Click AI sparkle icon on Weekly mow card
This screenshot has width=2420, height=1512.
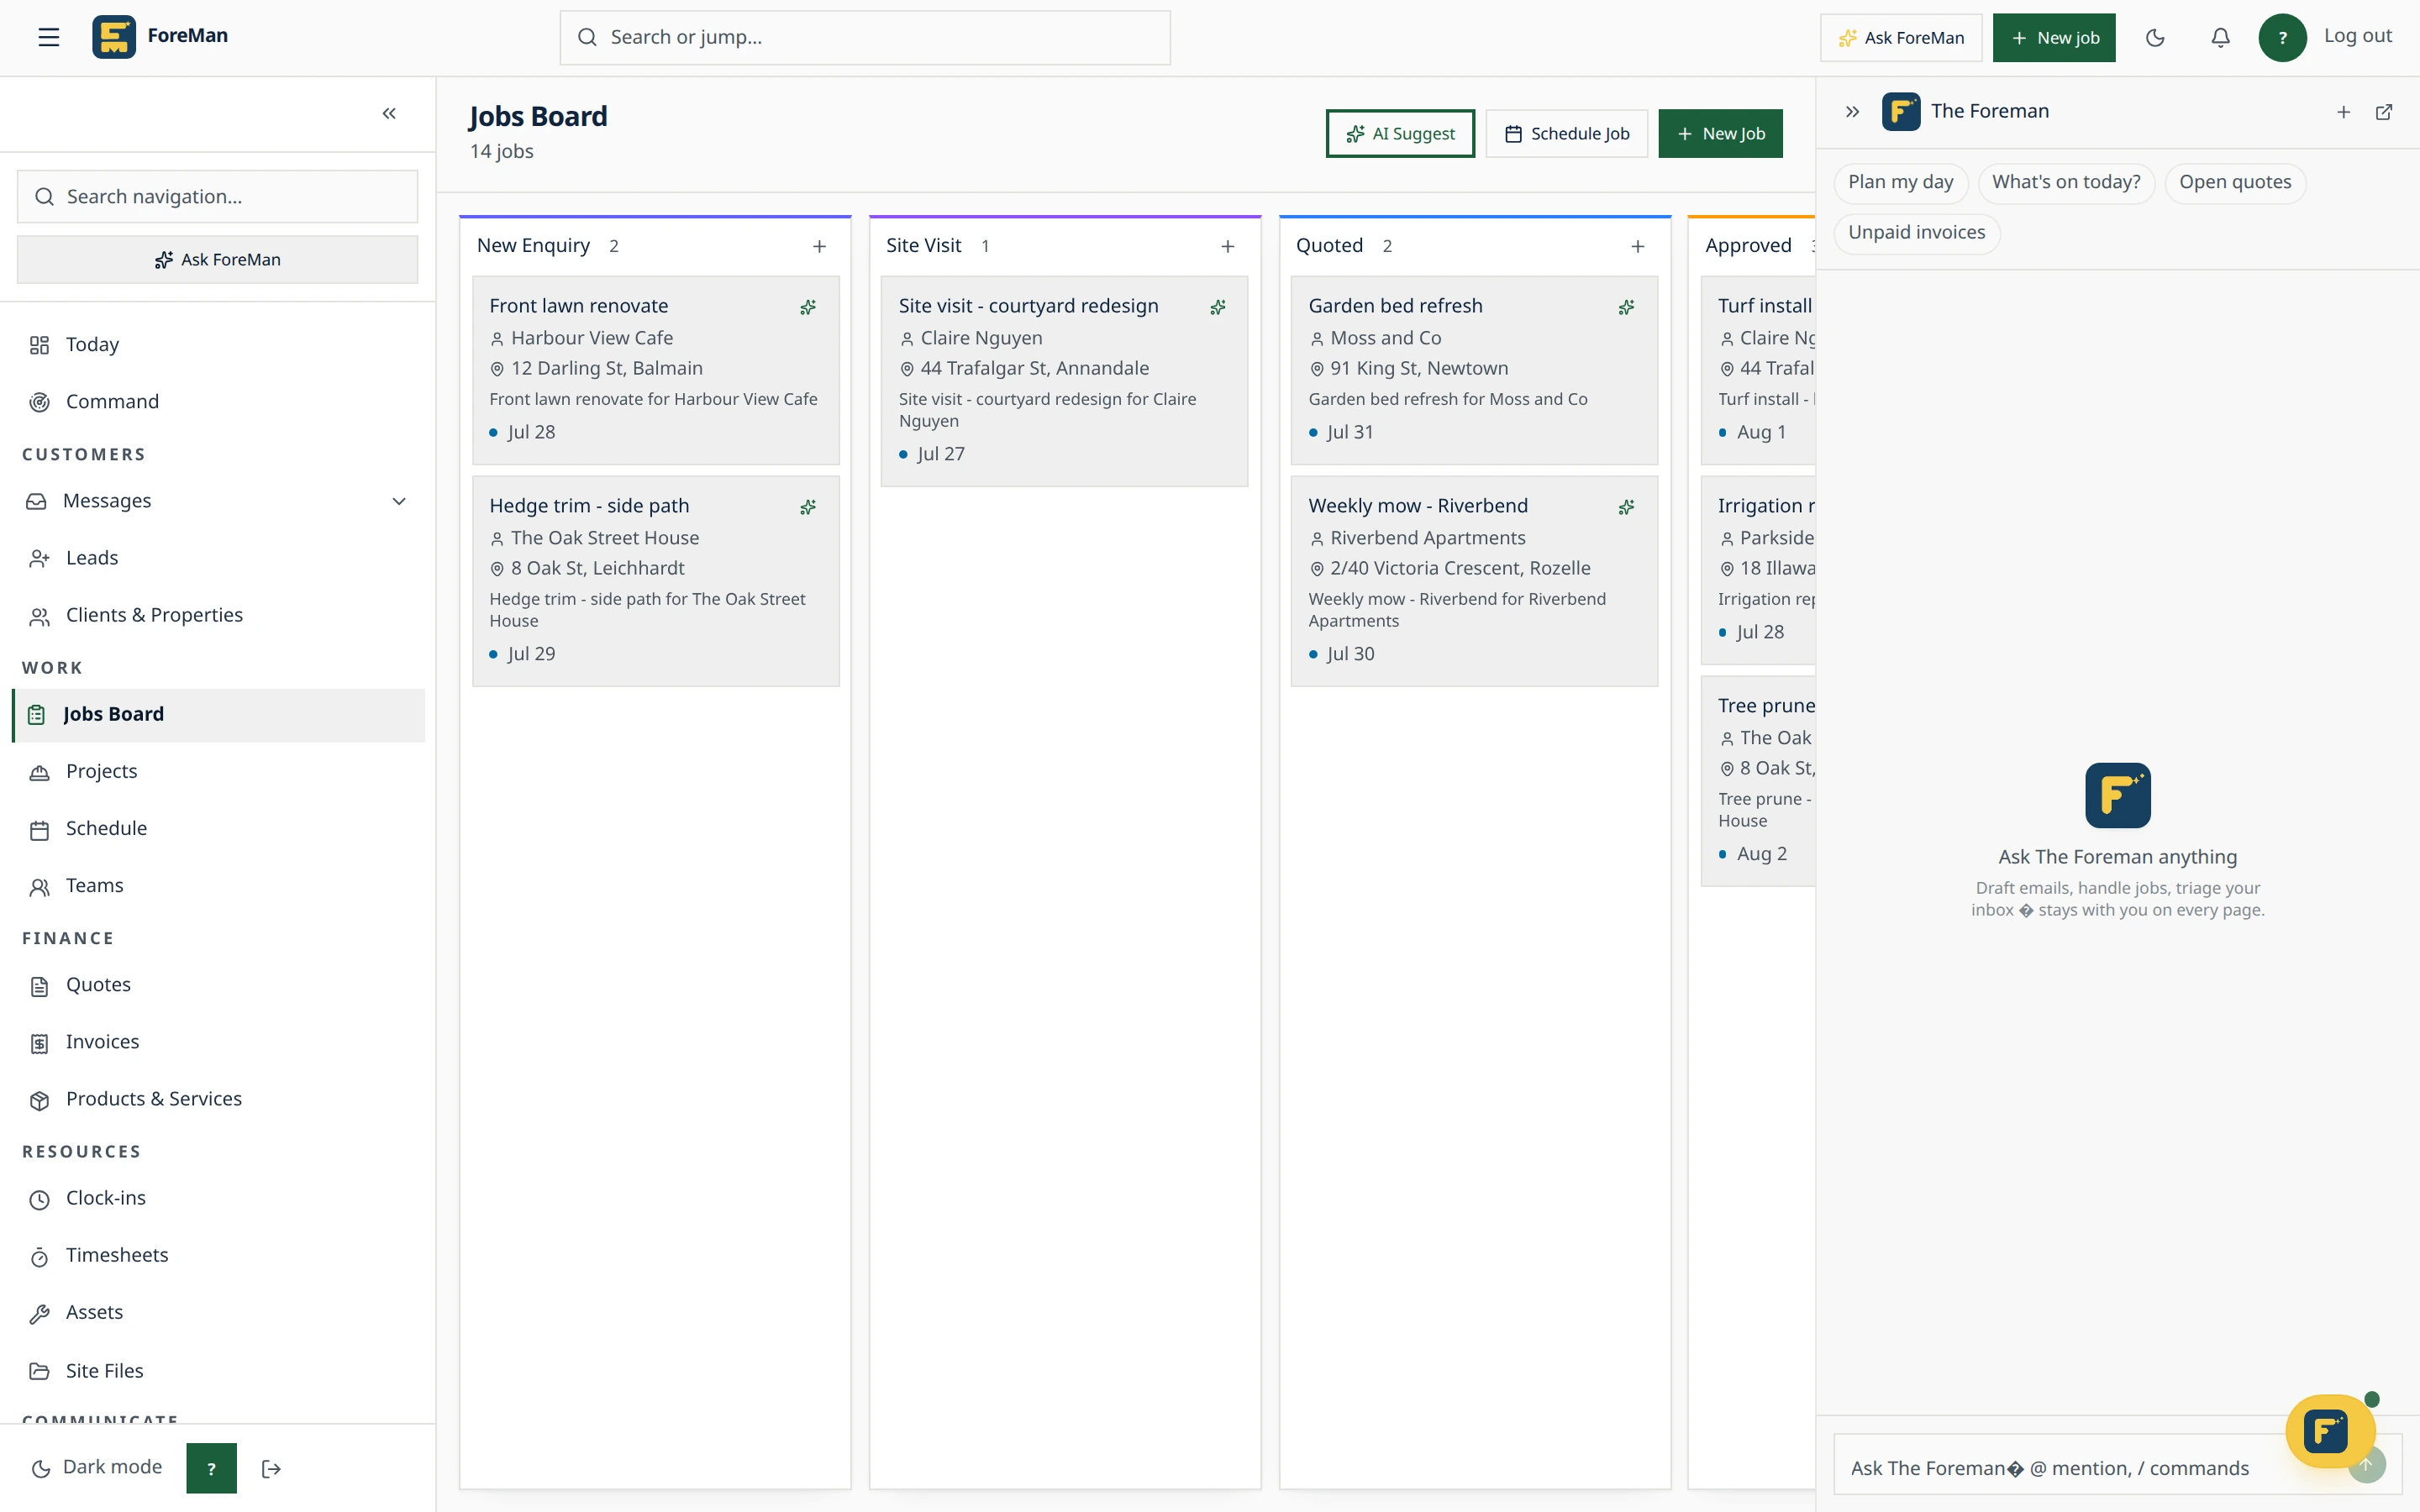(1627, 507)
